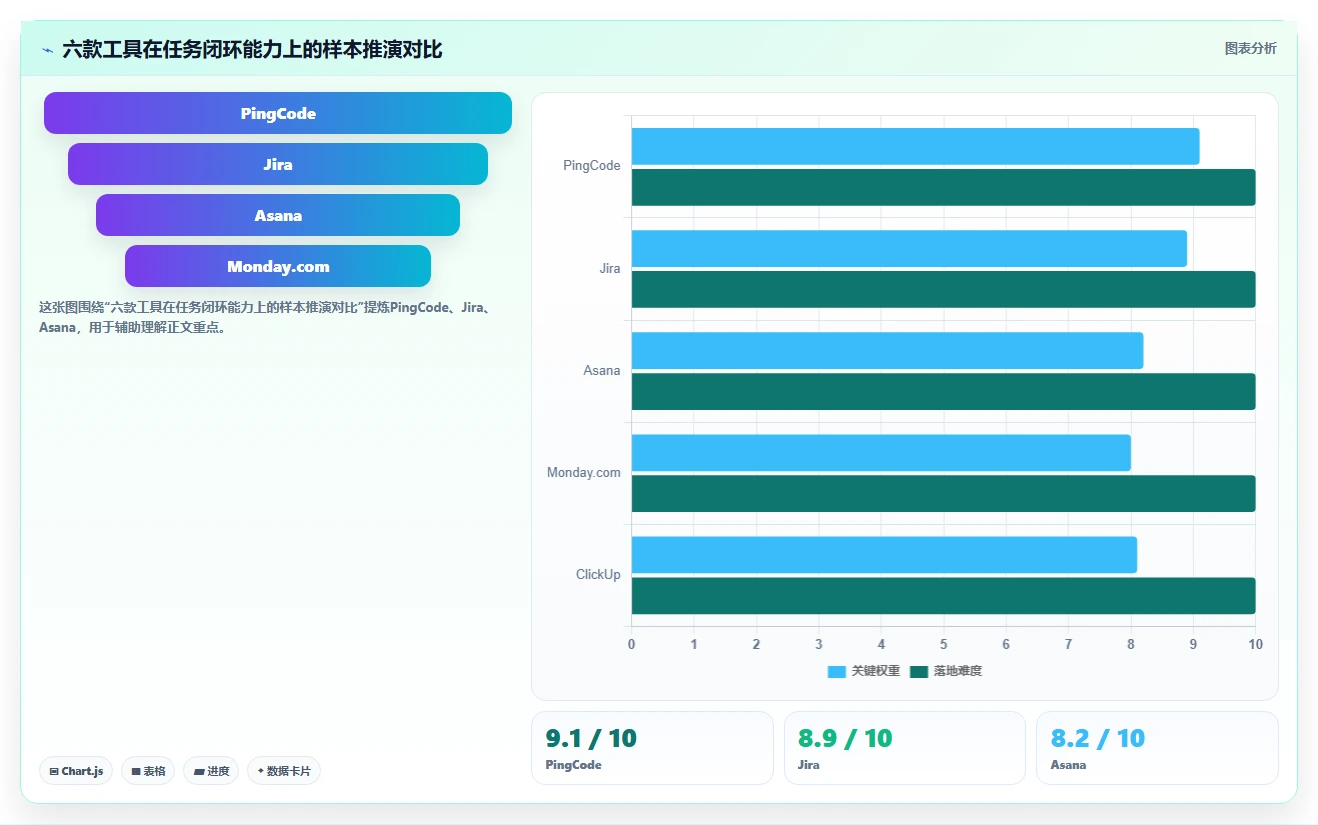Click the ClickUp label on the chart axis
This screenshot has height=825, width=1318.
(598, 574)
